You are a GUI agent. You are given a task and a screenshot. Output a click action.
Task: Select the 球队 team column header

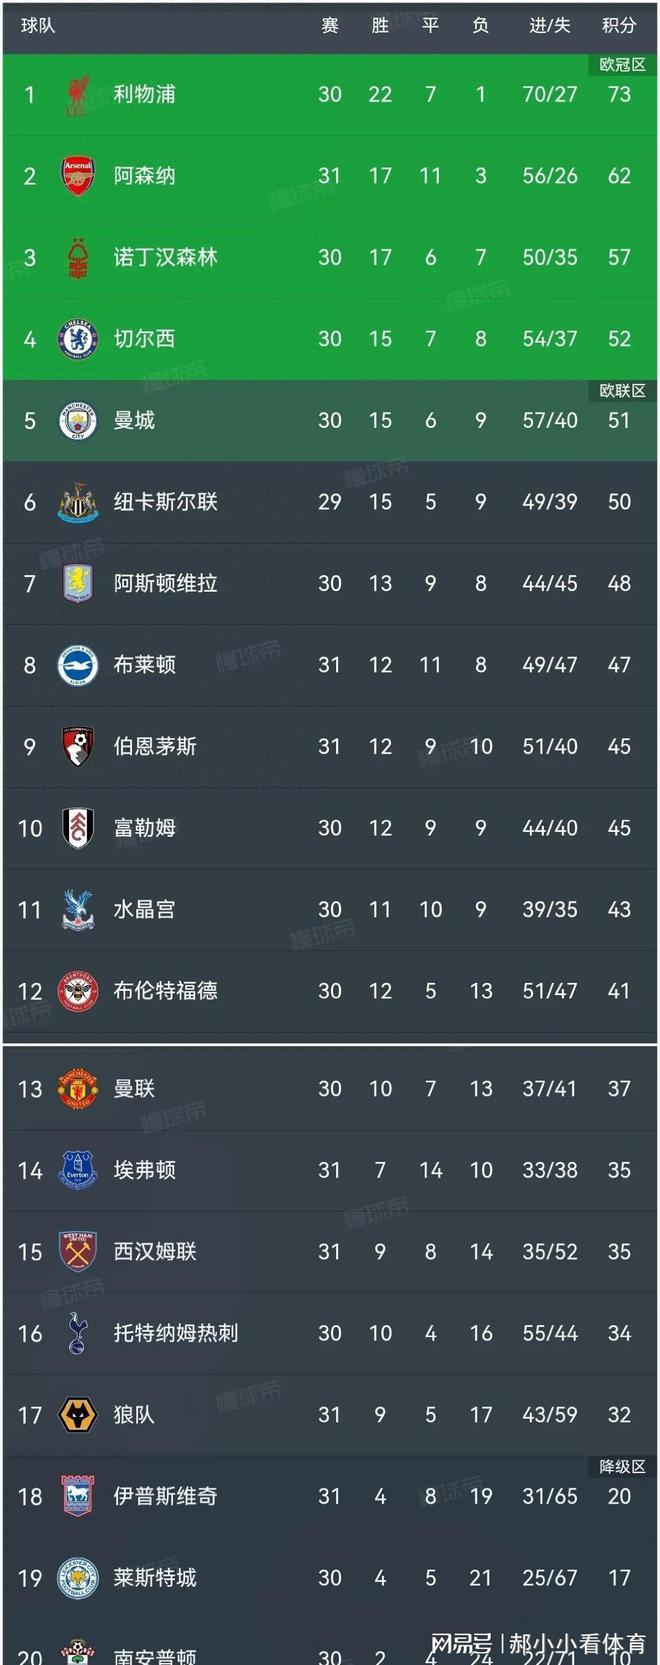click(38, 25)
